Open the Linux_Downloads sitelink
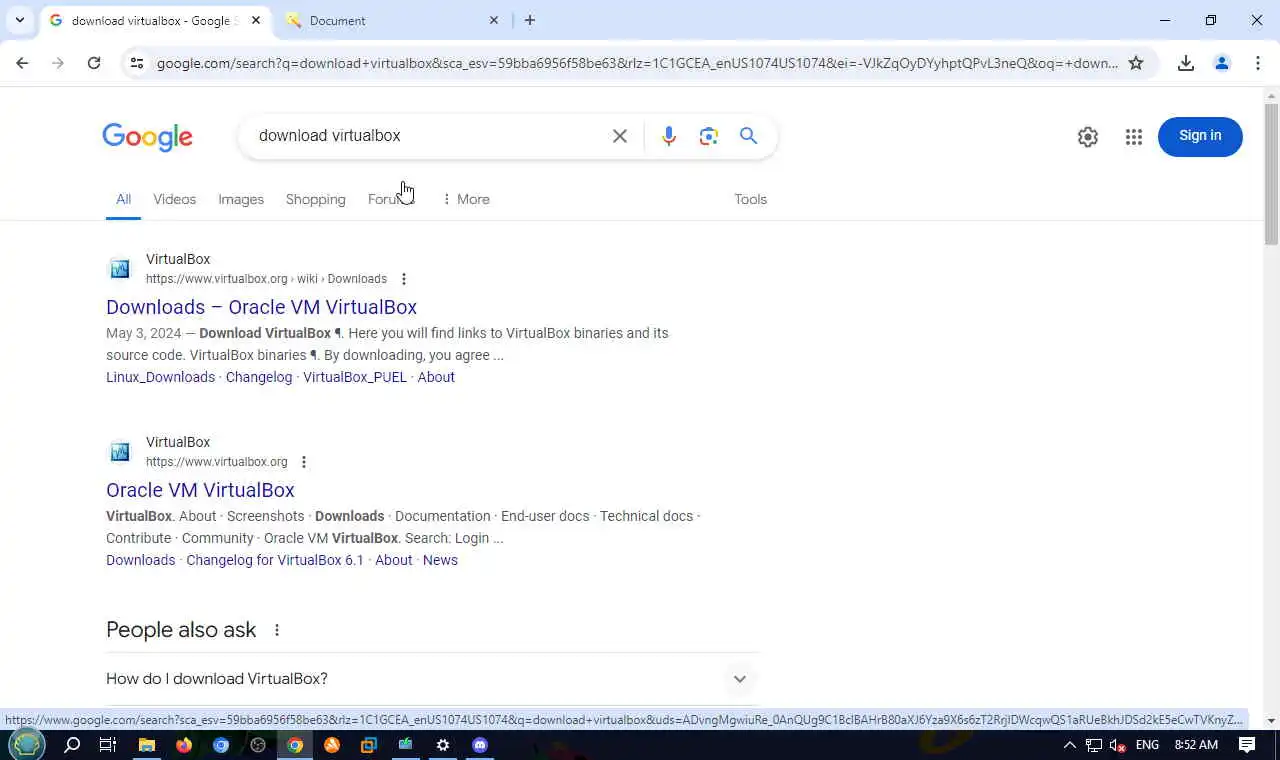This screenshot has height=760, width=1280. pyautogui.click(x=160, y=377)
